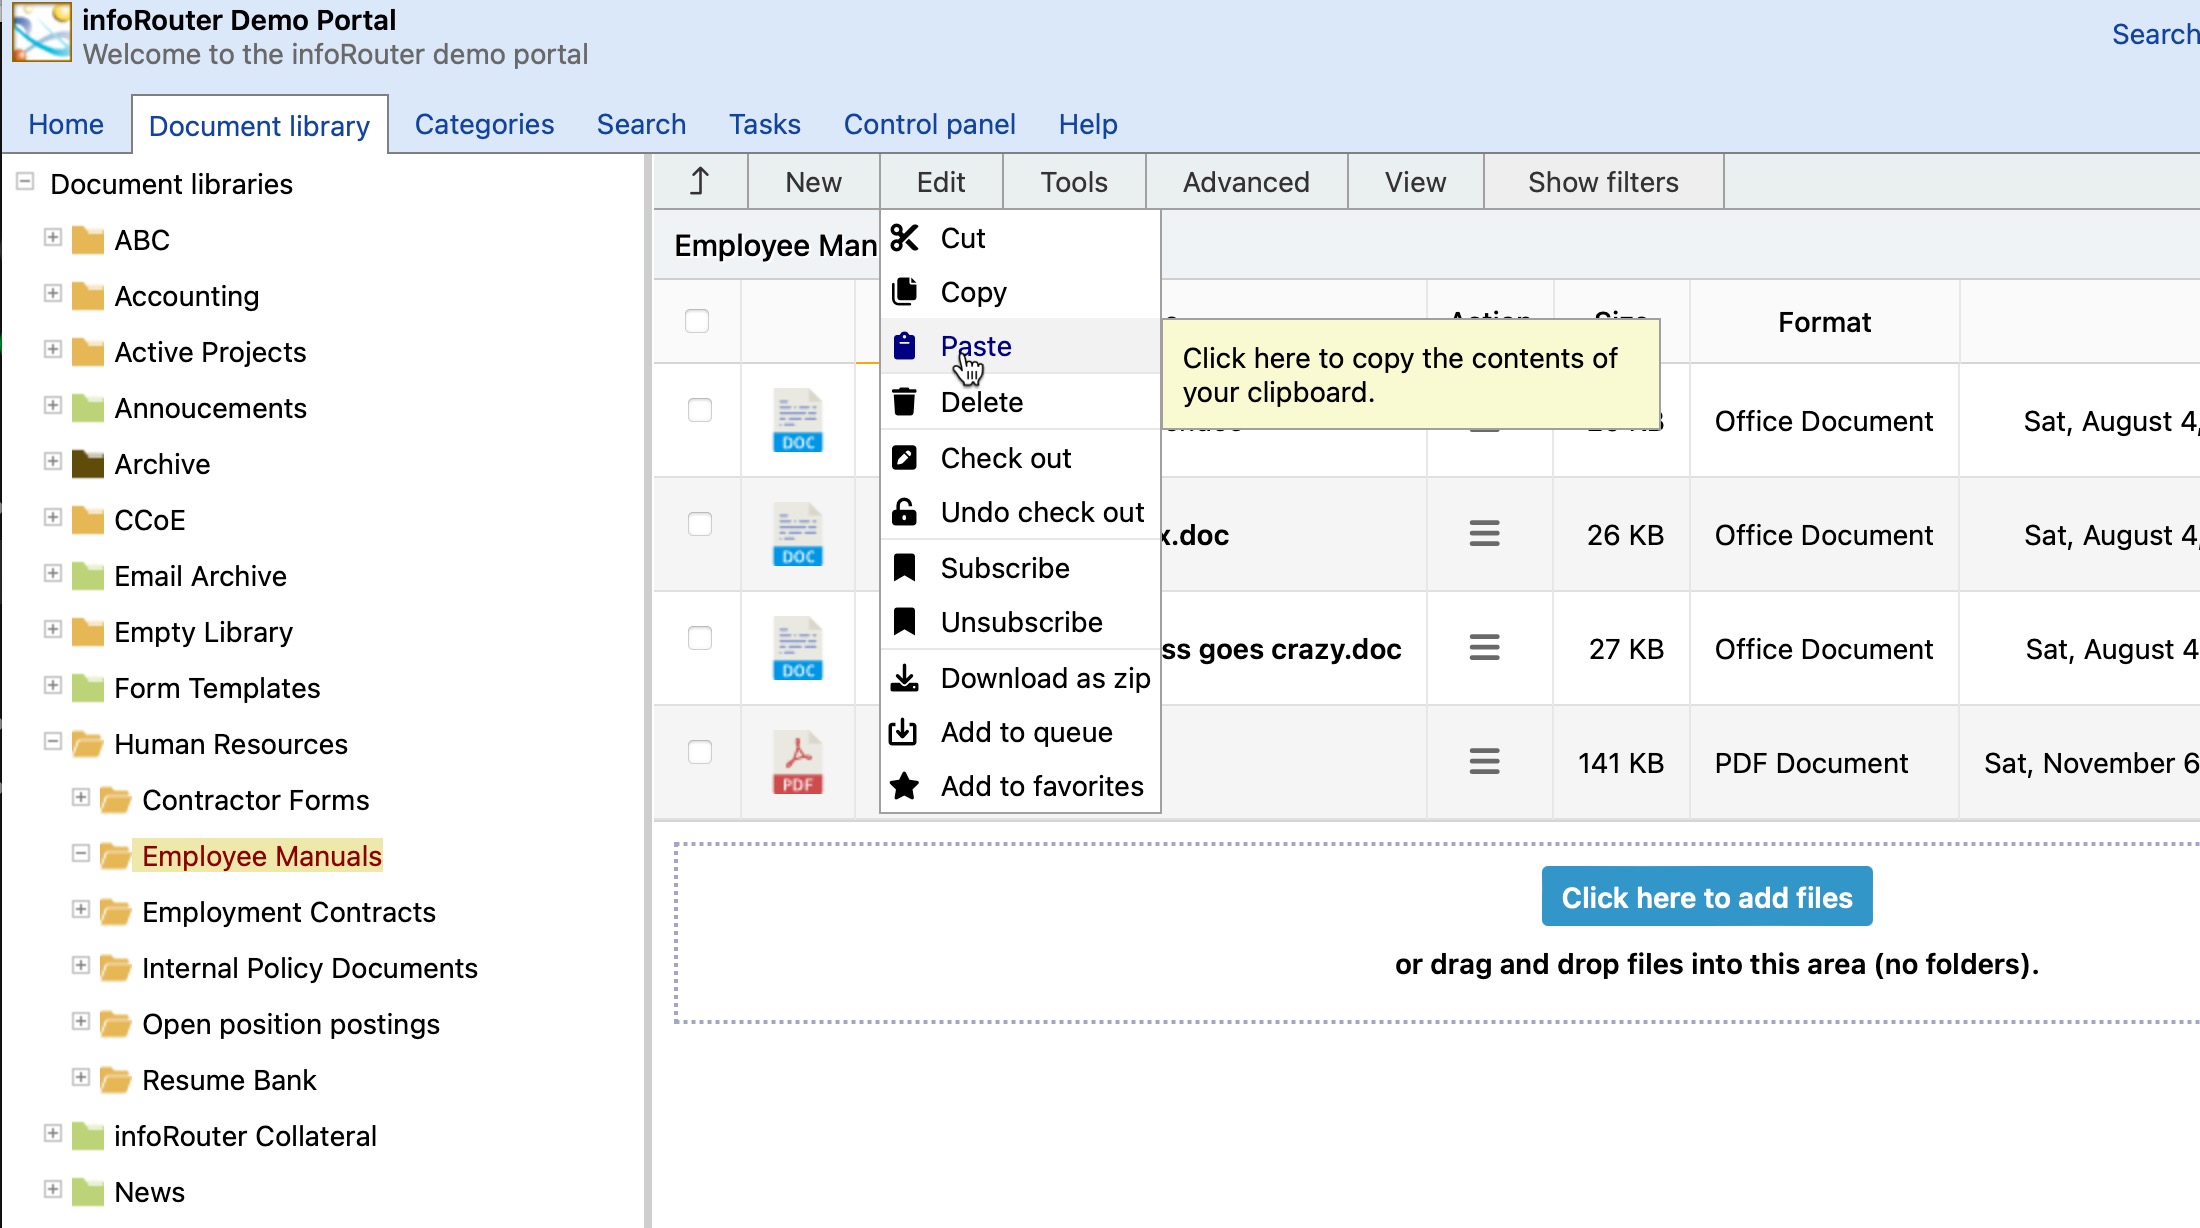The image size is (2200, 1228).
Task: Click the trash Delete icon
Action: (904, 402)
